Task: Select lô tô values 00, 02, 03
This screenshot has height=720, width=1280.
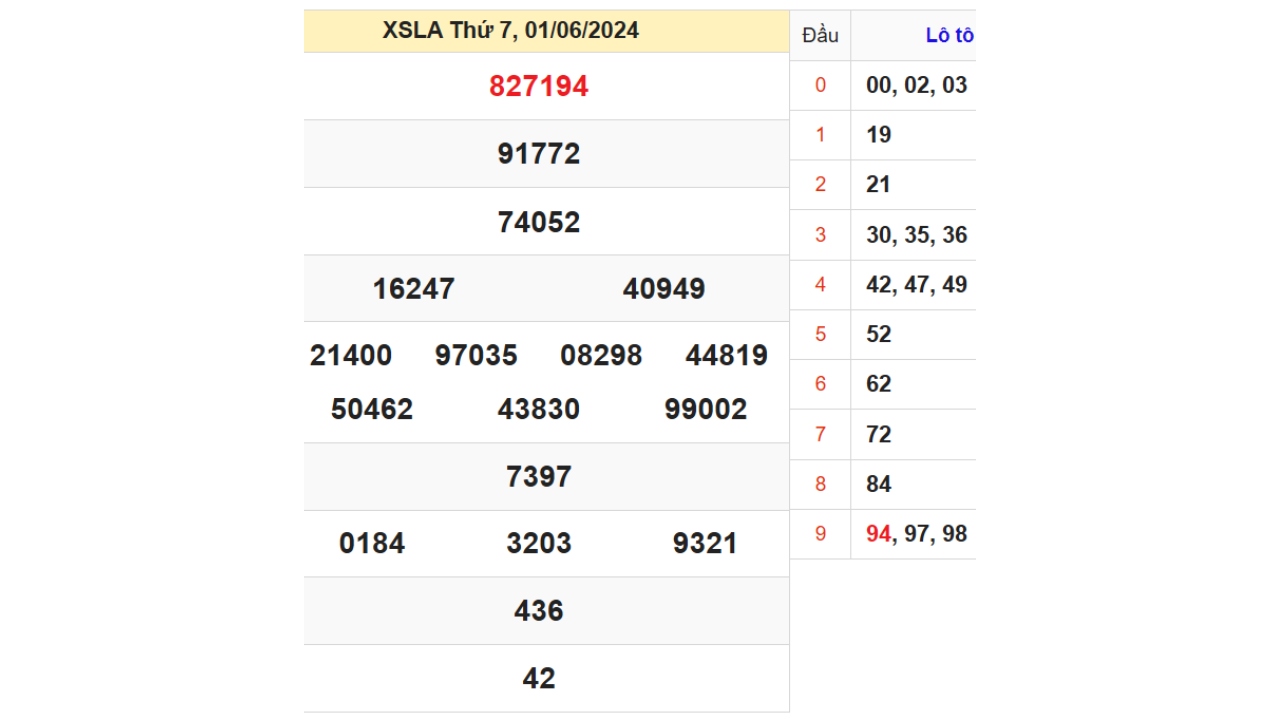Action: 917,85
